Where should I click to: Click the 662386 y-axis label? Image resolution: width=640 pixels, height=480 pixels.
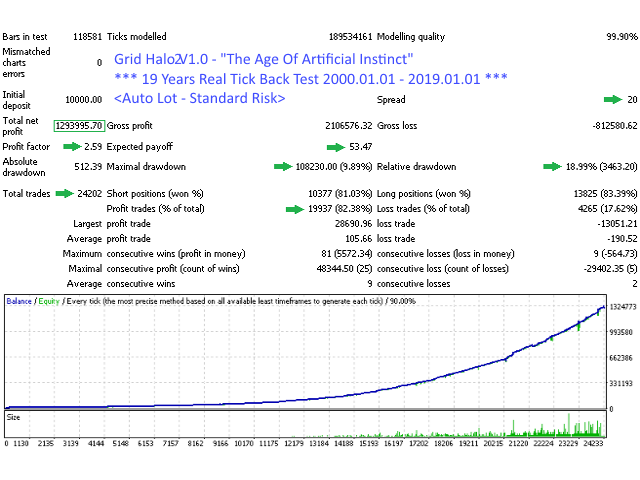(x=621, y=358)
